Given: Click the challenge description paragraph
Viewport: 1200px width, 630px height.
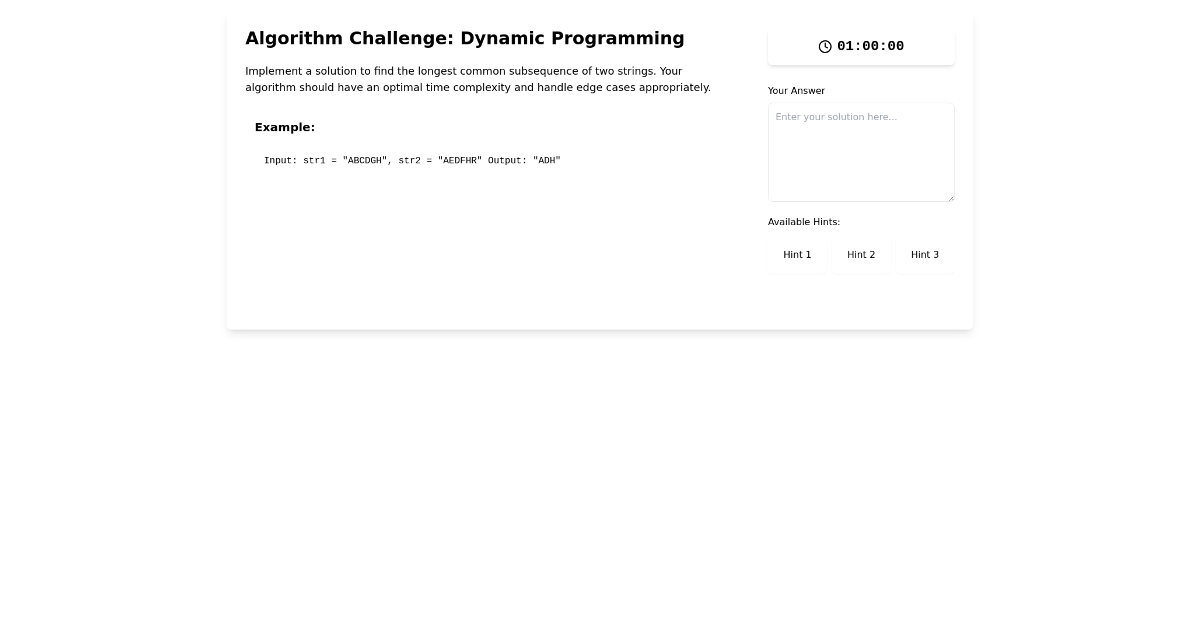Looking at the screenshot, I should coord(478,79).
